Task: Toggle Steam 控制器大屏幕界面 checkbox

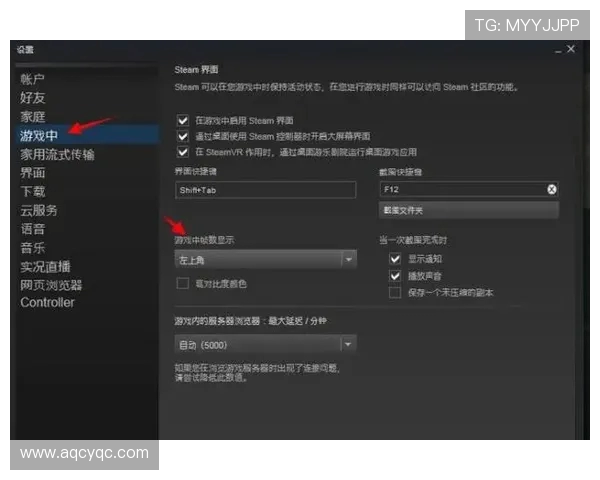Action: coord(183,136)
